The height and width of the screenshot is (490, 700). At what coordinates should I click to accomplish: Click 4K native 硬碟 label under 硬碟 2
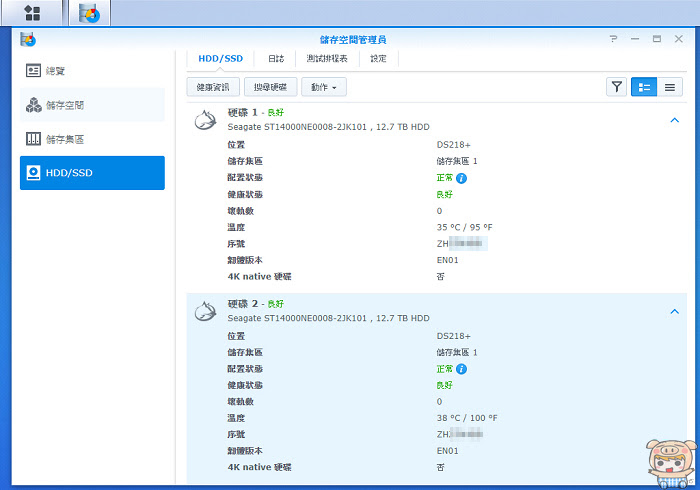click(x=259, y=467)
